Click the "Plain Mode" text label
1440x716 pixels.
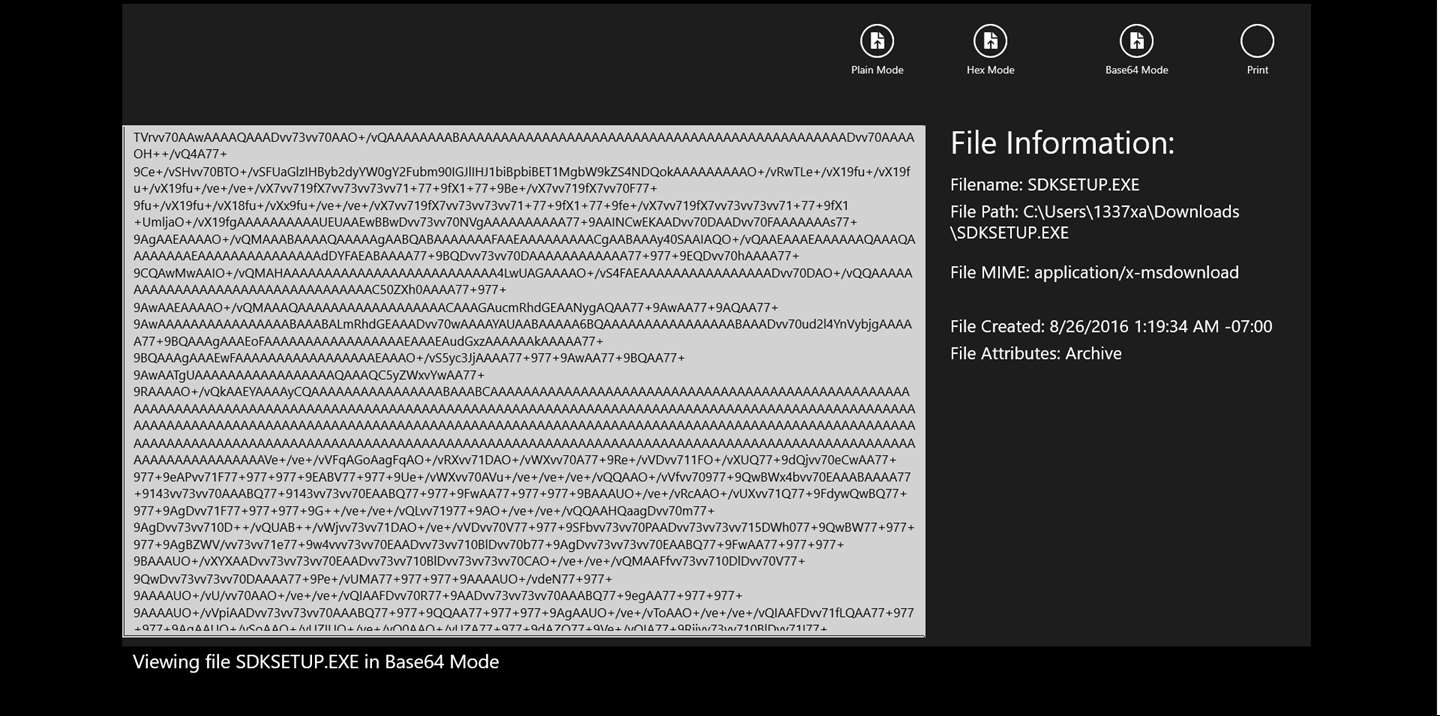click(x=877, y=70)
